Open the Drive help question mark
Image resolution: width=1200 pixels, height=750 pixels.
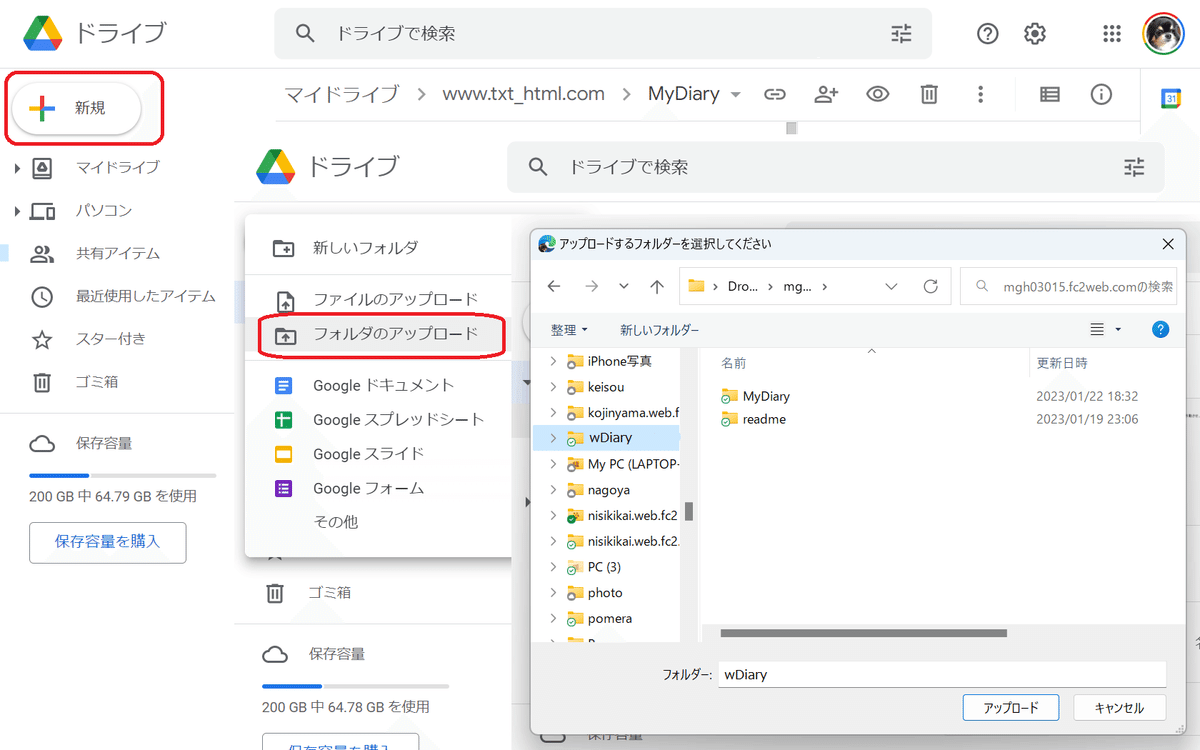988,34
